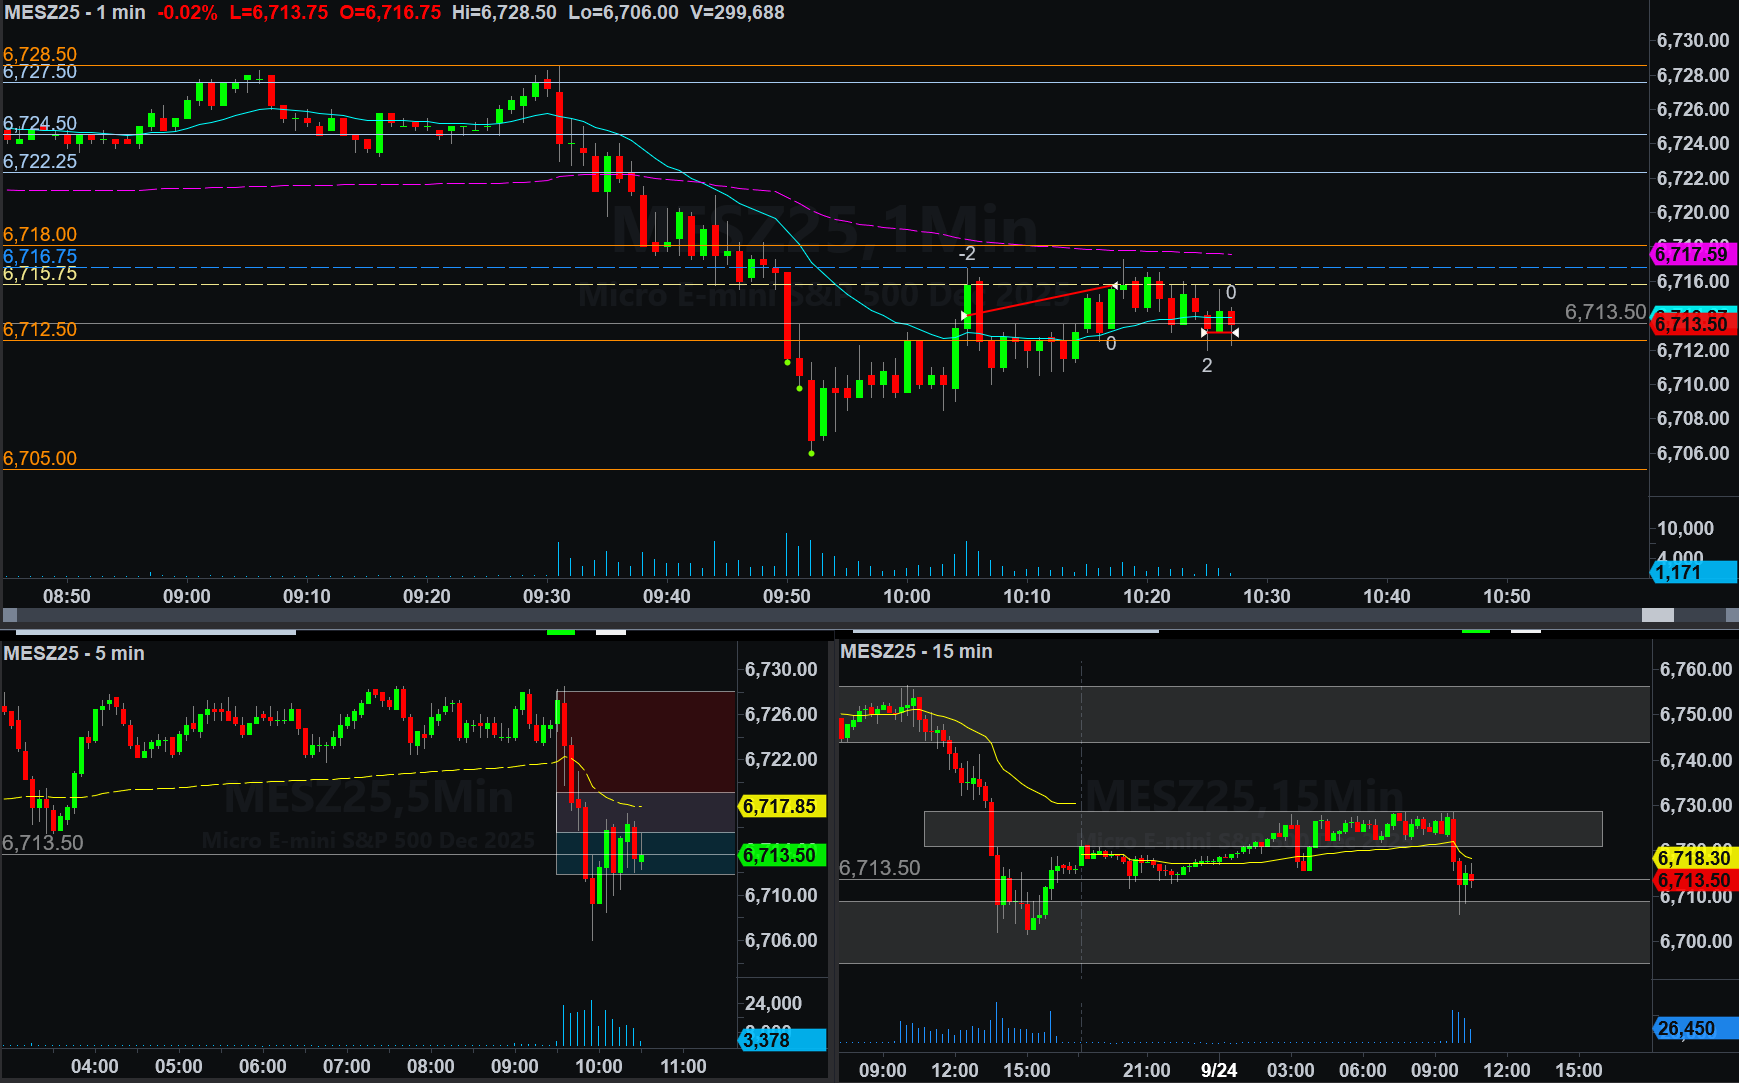This screenshot has height=1083, width=1739.
Task: Click the blue 1,171 volume tag
Action: coord(1692,572)
